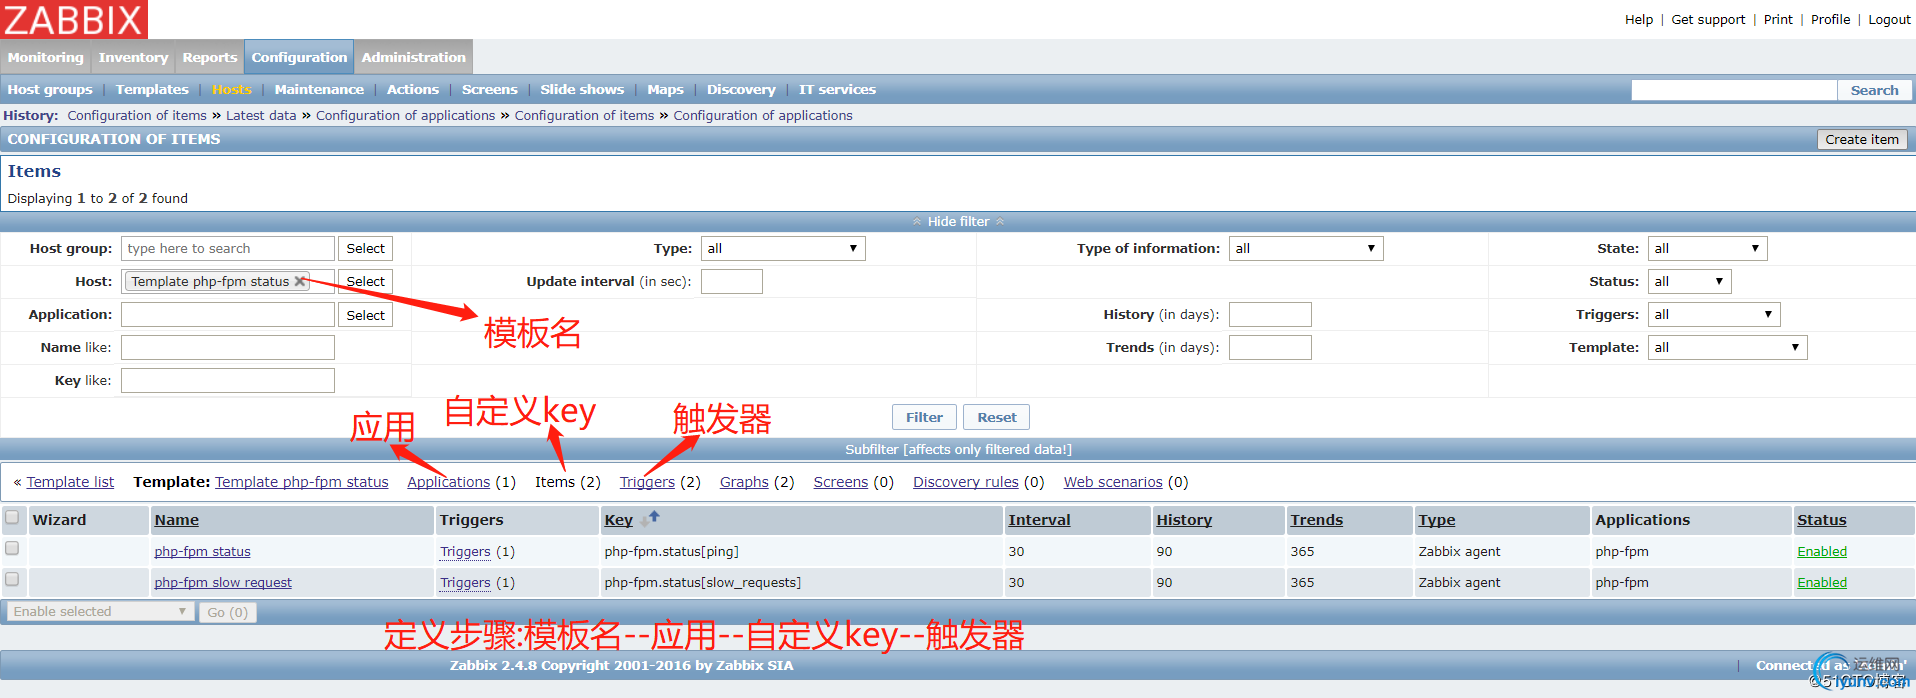Toggle Enabled status for php-fpm slow request
This screenshot has width=1916, height=698.
[1822, 582]
